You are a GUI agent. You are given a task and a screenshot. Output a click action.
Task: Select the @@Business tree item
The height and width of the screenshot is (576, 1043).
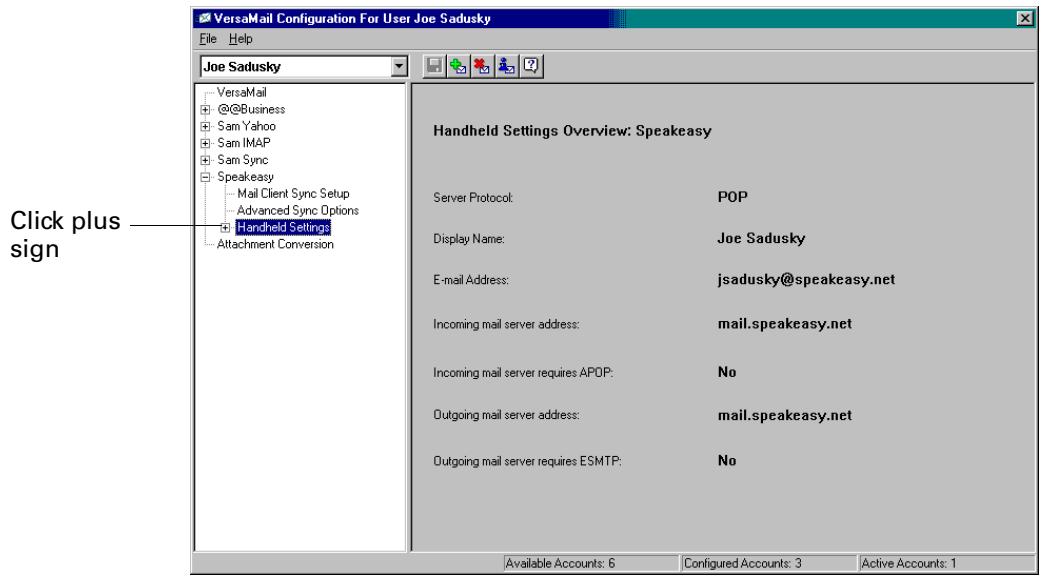pos(251,109)
